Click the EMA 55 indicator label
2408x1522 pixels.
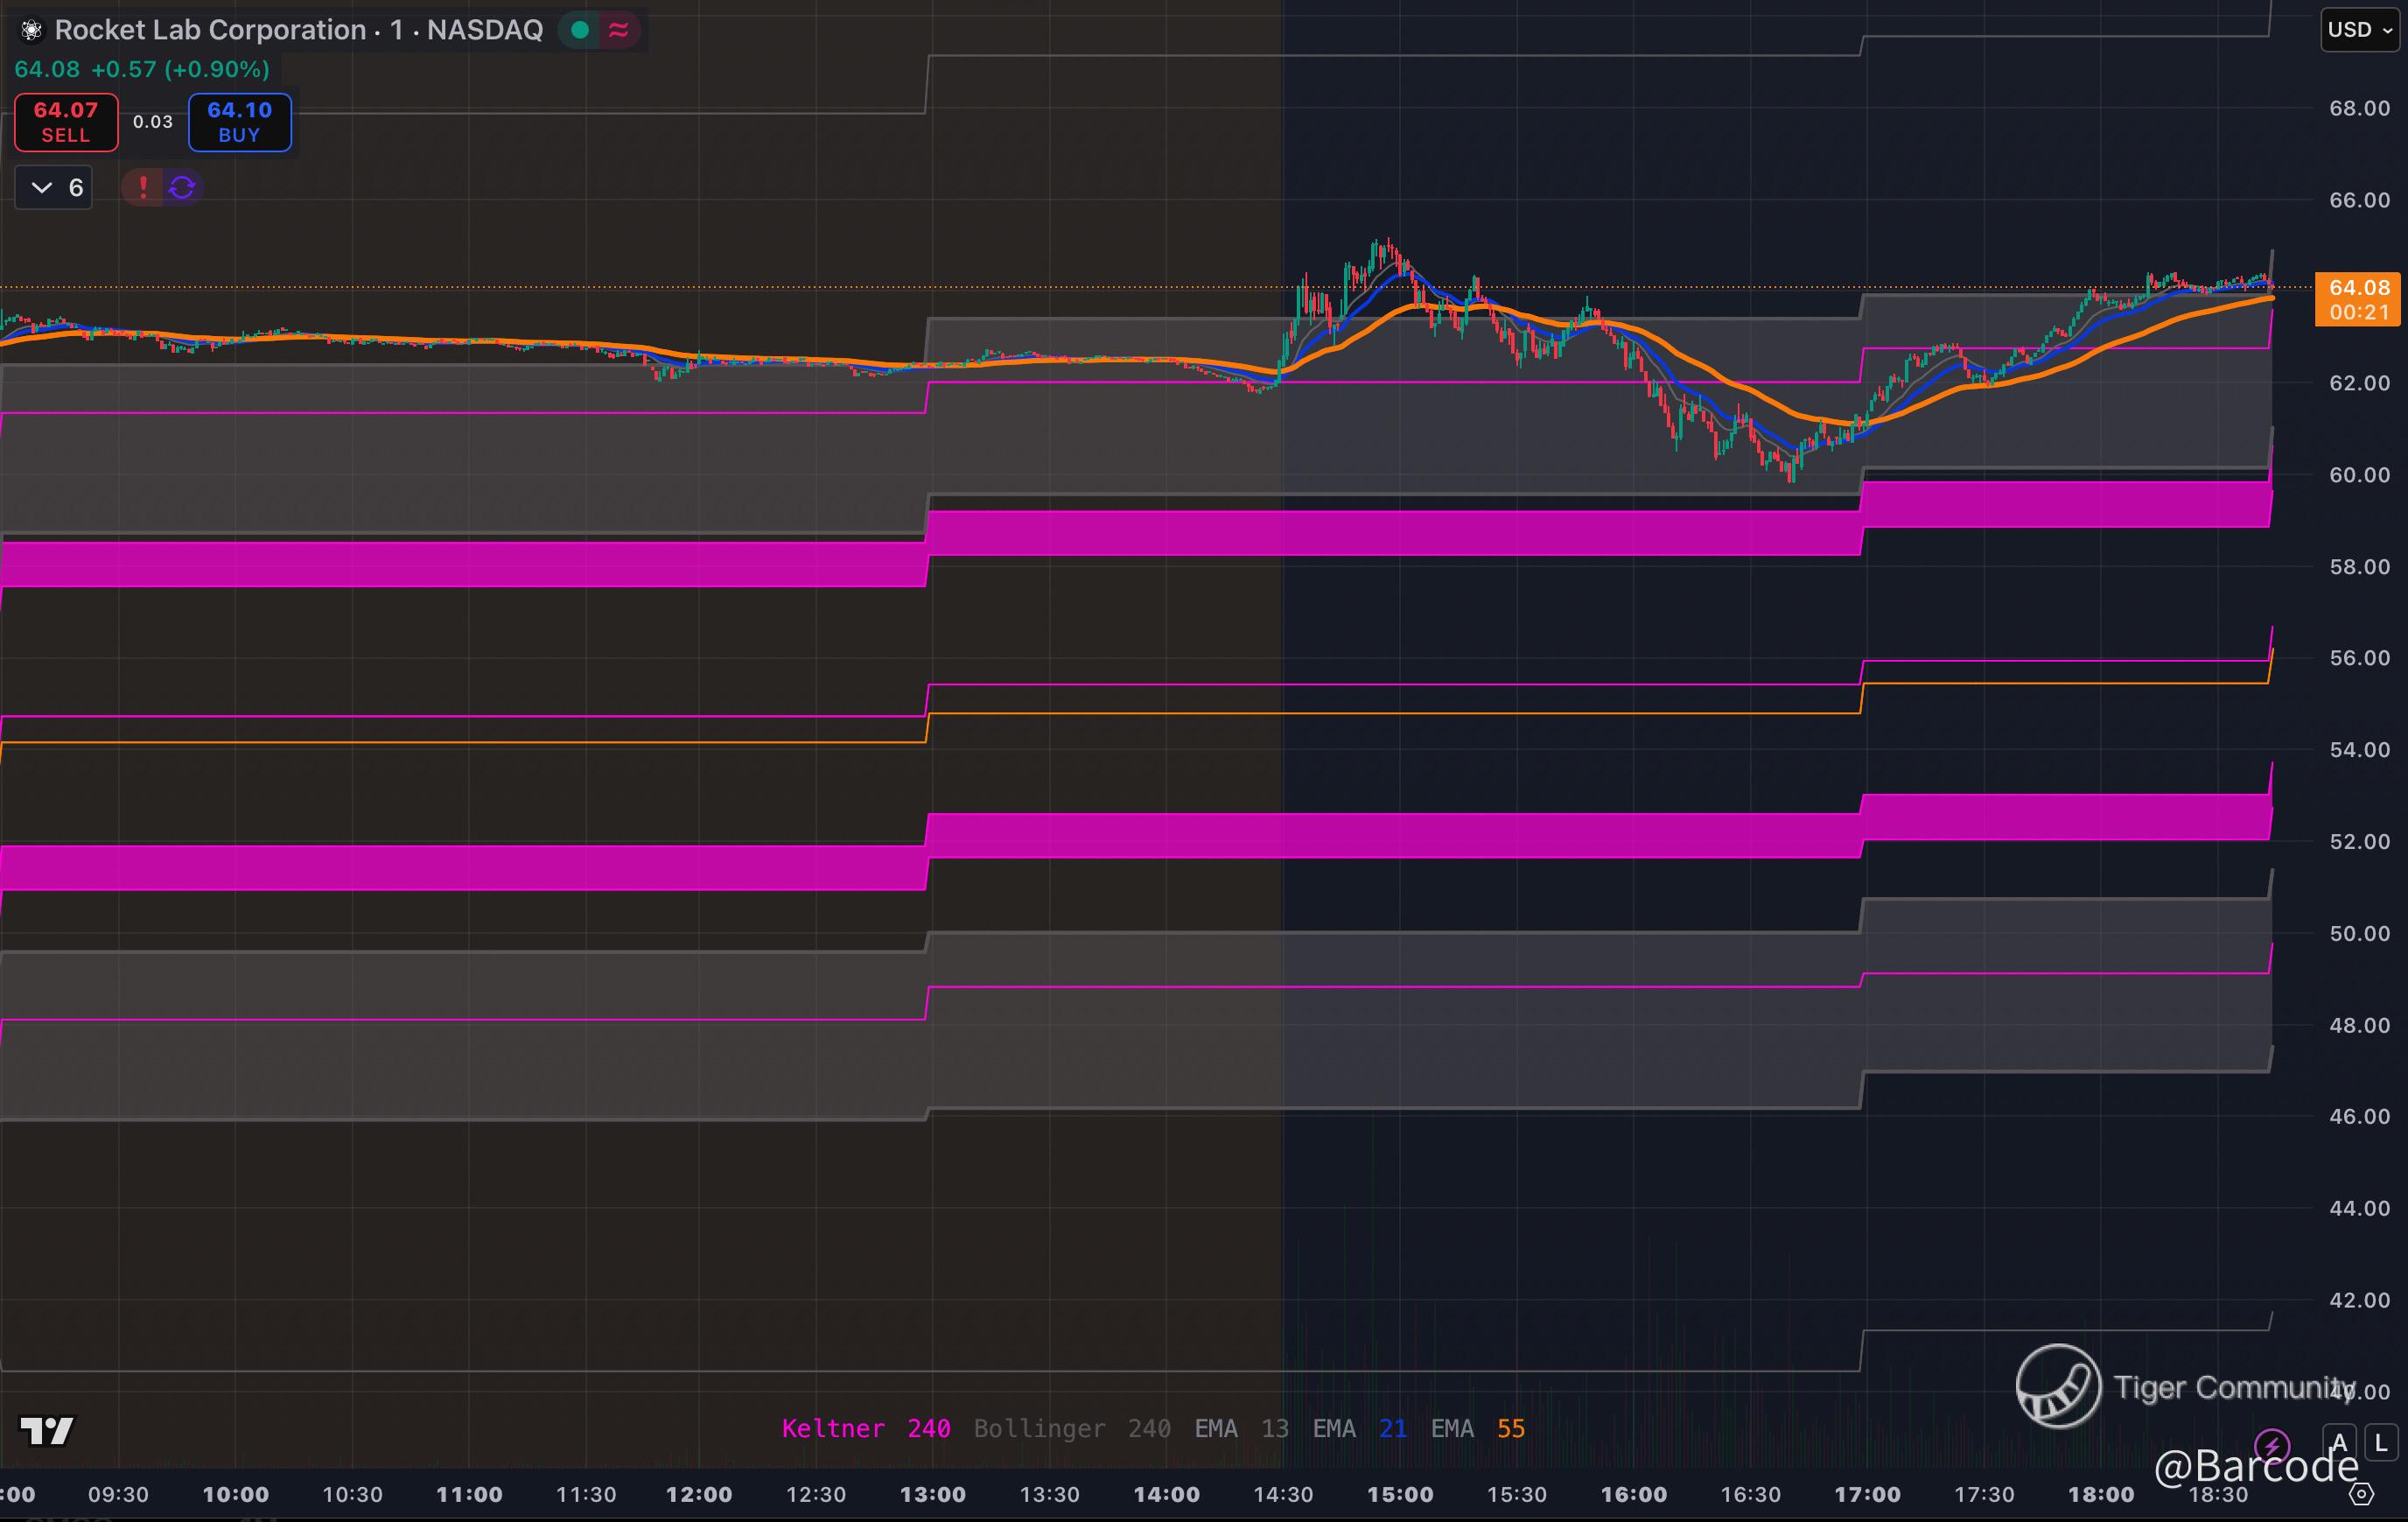click(x=1477, y=1428)
